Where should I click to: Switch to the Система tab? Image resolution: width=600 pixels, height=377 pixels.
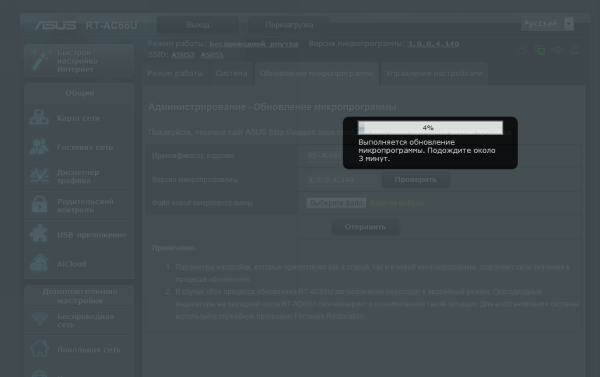click(x=231, y=73)
